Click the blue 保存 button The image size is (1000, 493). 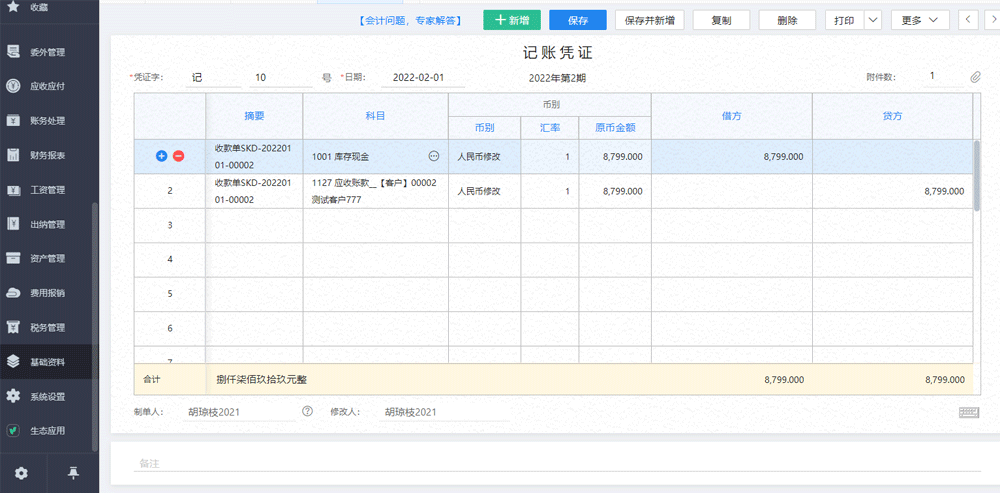[578, 20]
